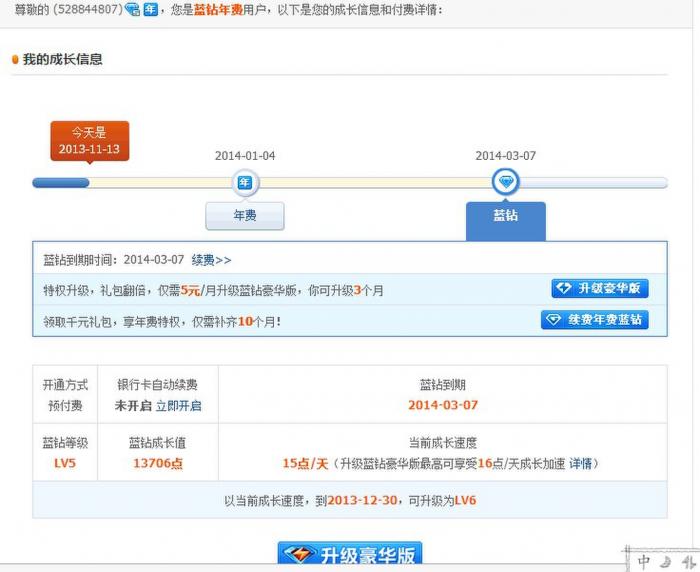700x572 pixels.
Task: Click the diamond icon on the 续费年费蓝钻 button
Action: (554, 320)
